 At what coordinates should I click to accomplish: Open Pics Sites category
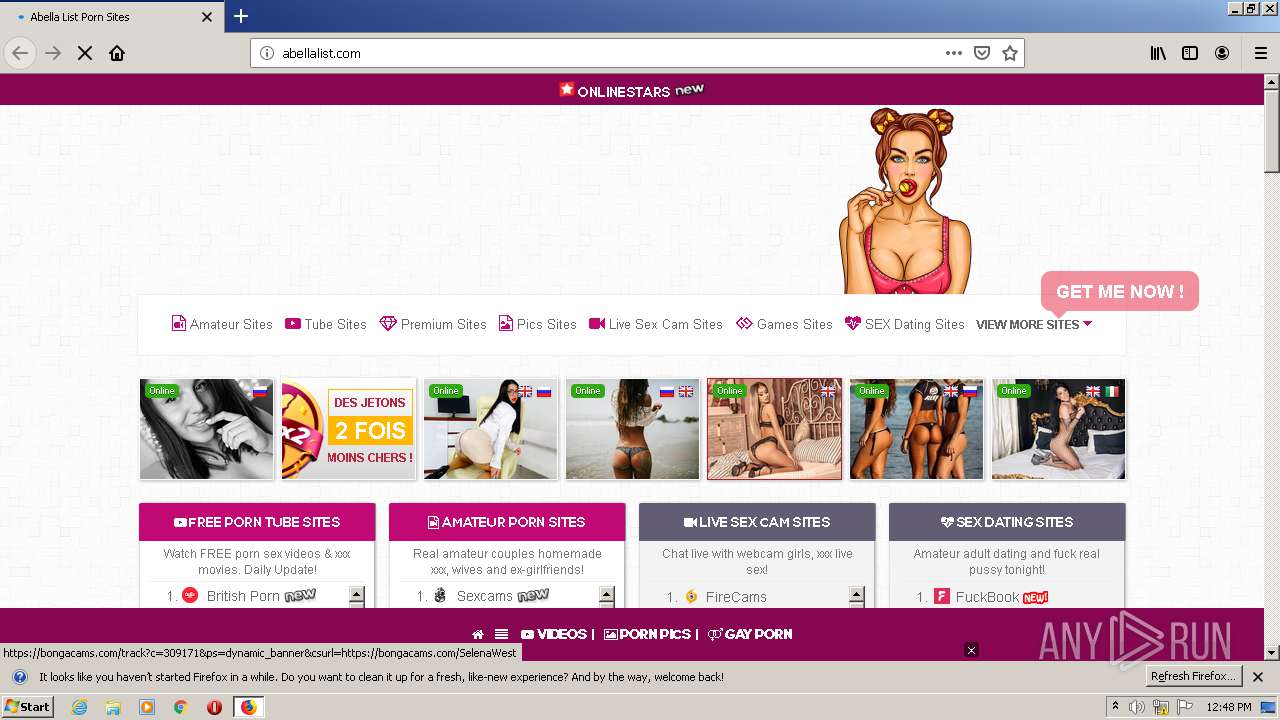click(538, 324)
